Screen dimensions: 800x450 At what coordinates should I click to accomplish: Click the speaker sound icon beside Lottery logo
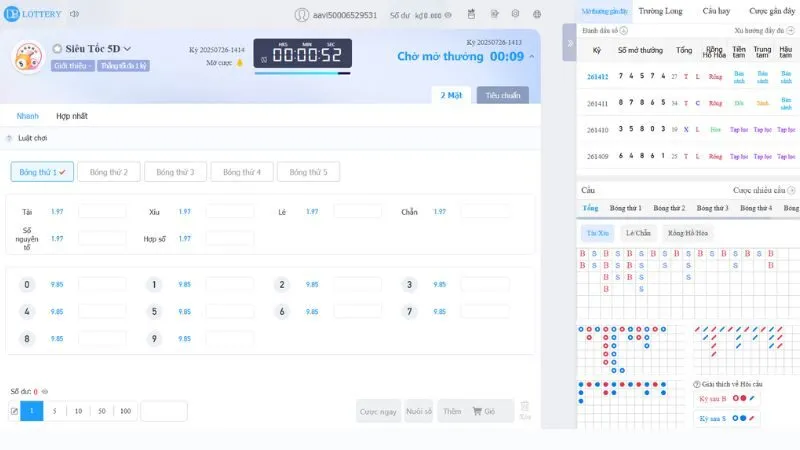(x=75, y=15)
